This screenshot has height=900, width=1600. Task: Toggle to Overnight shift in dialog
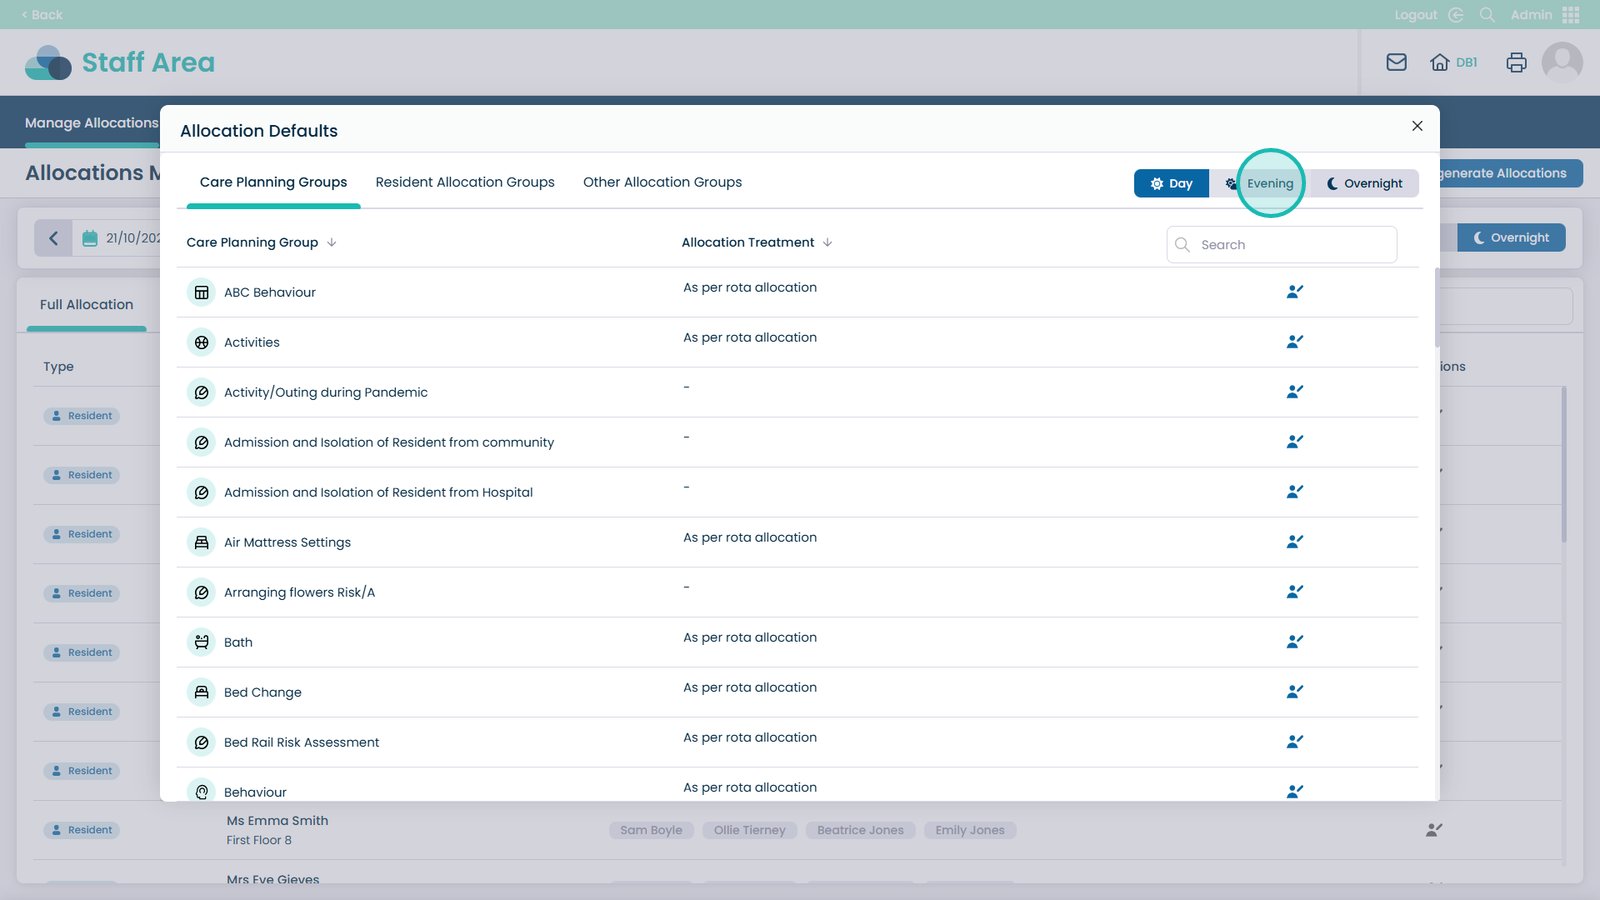click(x=1364, y=184)
